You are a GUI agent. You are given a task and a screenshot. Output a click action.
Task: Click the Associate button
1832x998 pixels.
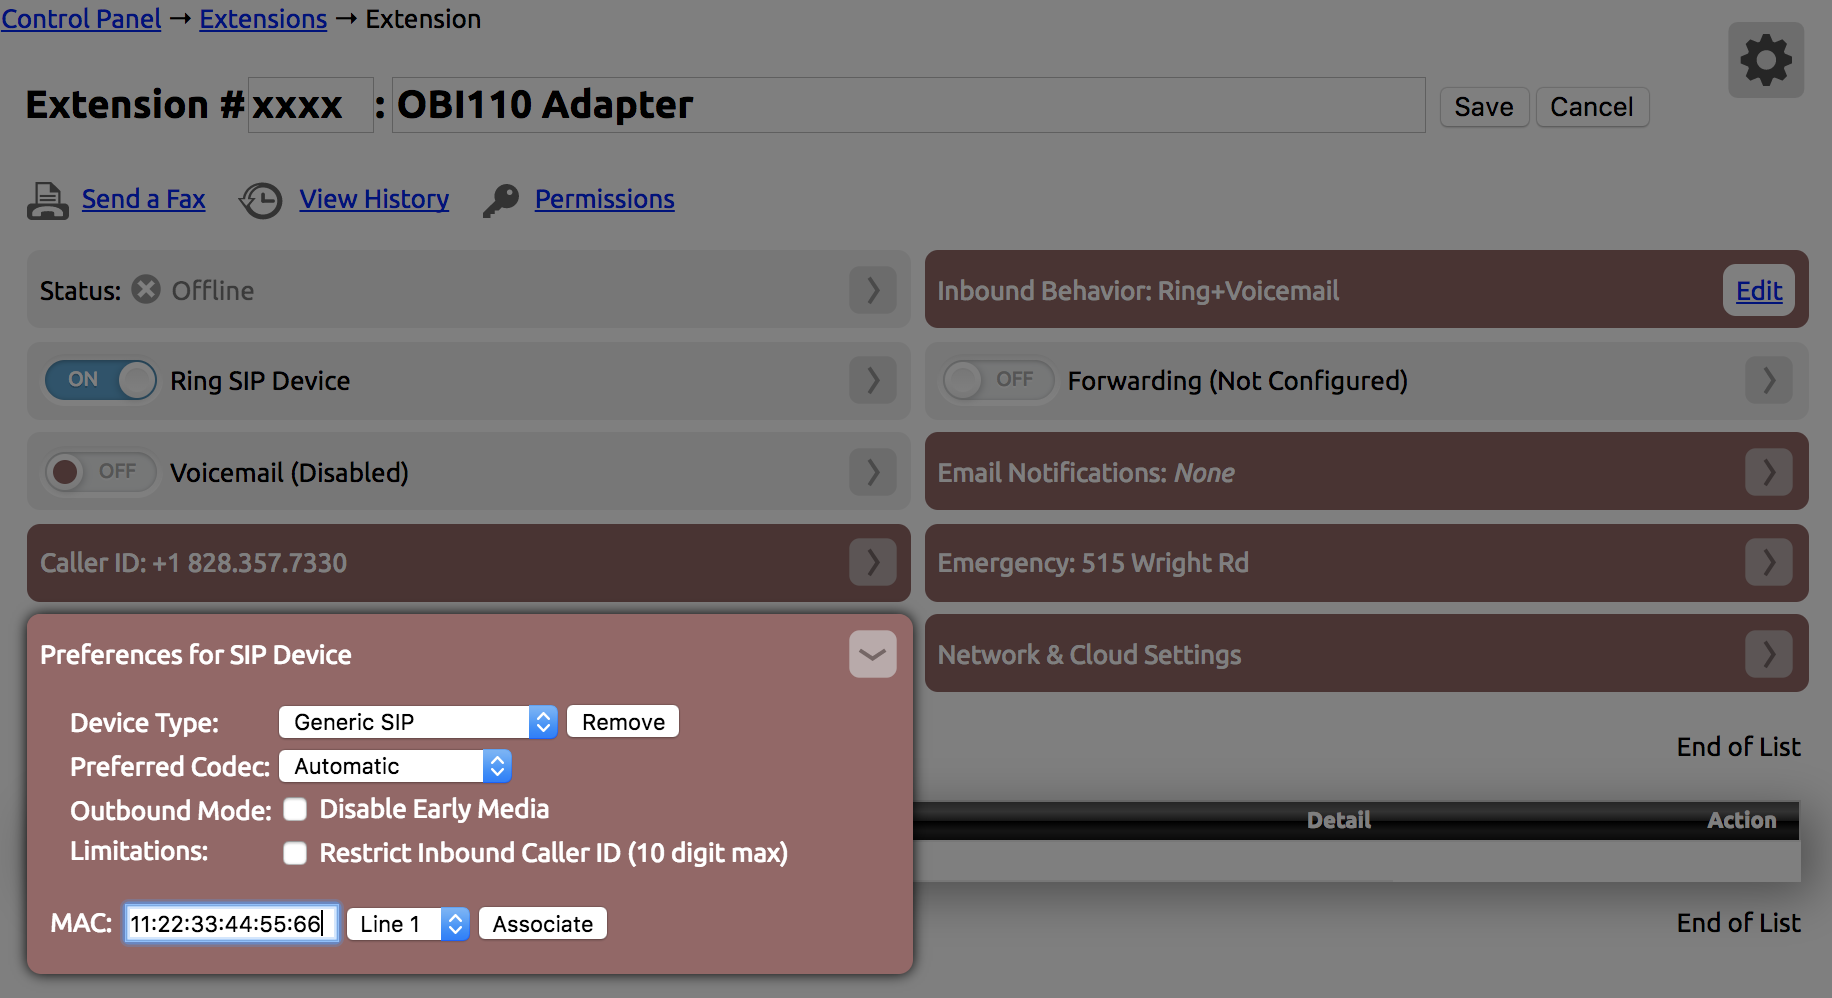coord(542,924)
